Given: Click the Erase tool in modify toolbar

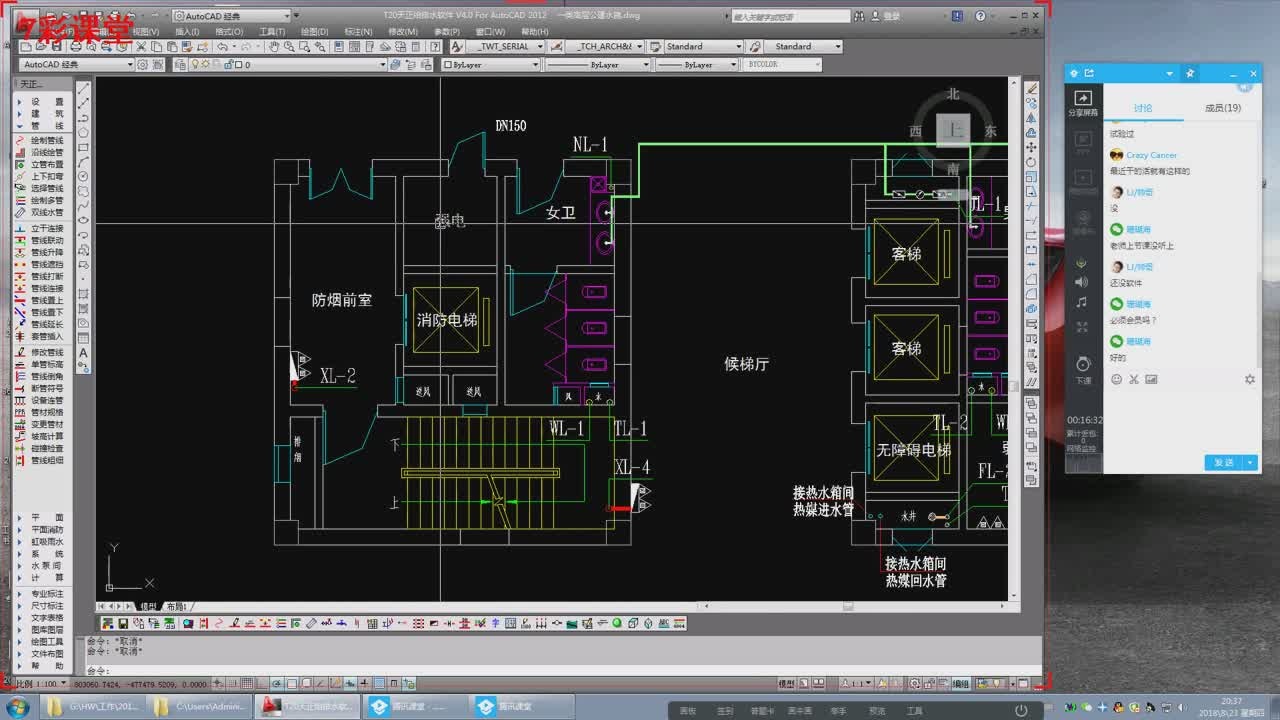Looking at the screenshot, I should click(x=1032, y=89).
